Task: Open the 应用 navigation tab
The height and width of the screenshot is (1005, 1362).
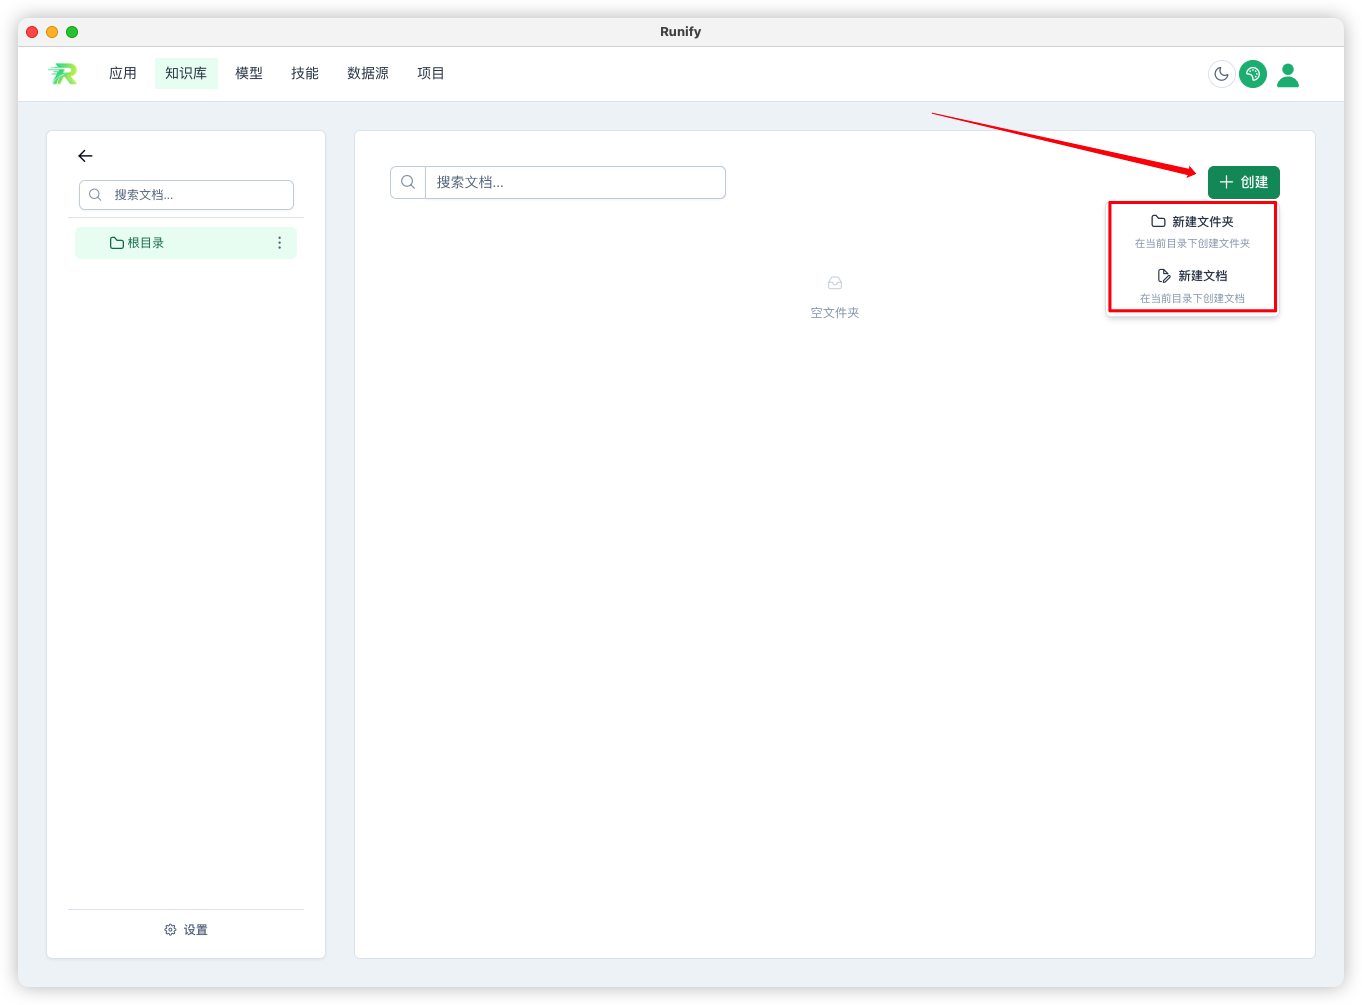Action: (x=123, y=73)
